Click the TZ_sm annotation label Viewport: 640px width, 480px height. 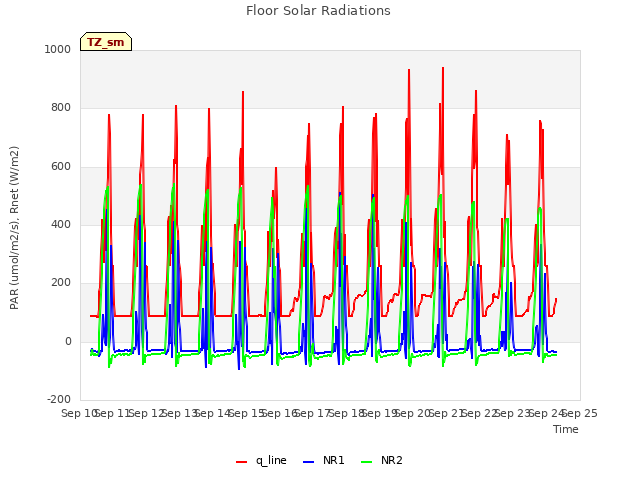pos(106,42)
